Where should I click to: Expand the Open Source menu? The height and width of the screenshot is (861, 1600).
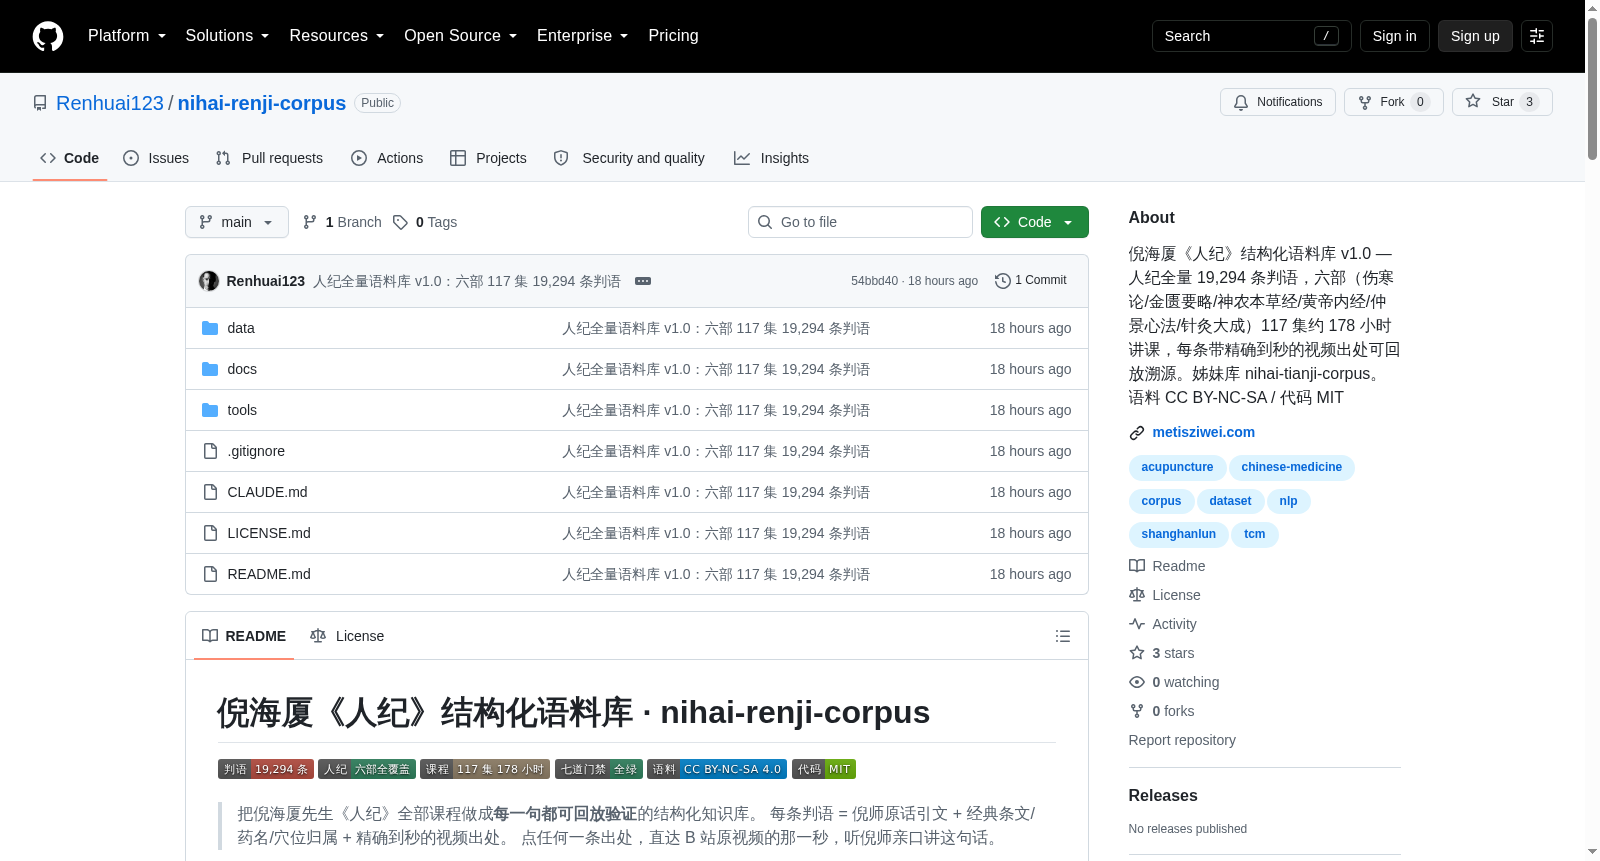461,36
